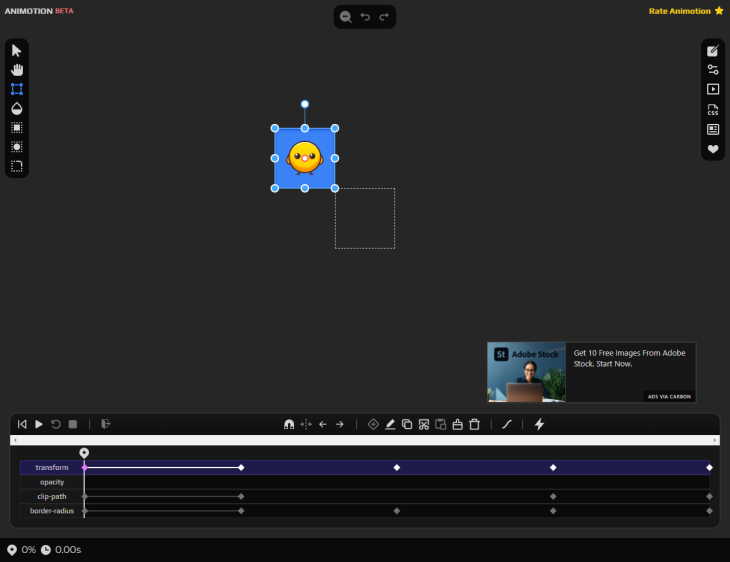Undo the last action
Viewport: 730px width, 562px height.
pyautogui.click(x=365, y=17)
